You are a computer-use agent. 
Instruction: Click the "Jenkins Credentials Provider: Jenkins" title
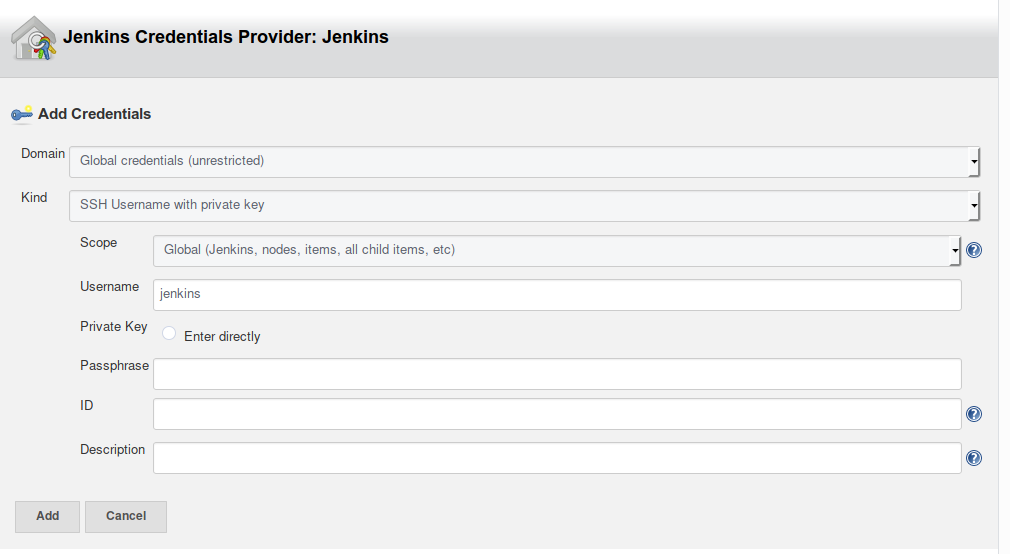pos(226,38)
